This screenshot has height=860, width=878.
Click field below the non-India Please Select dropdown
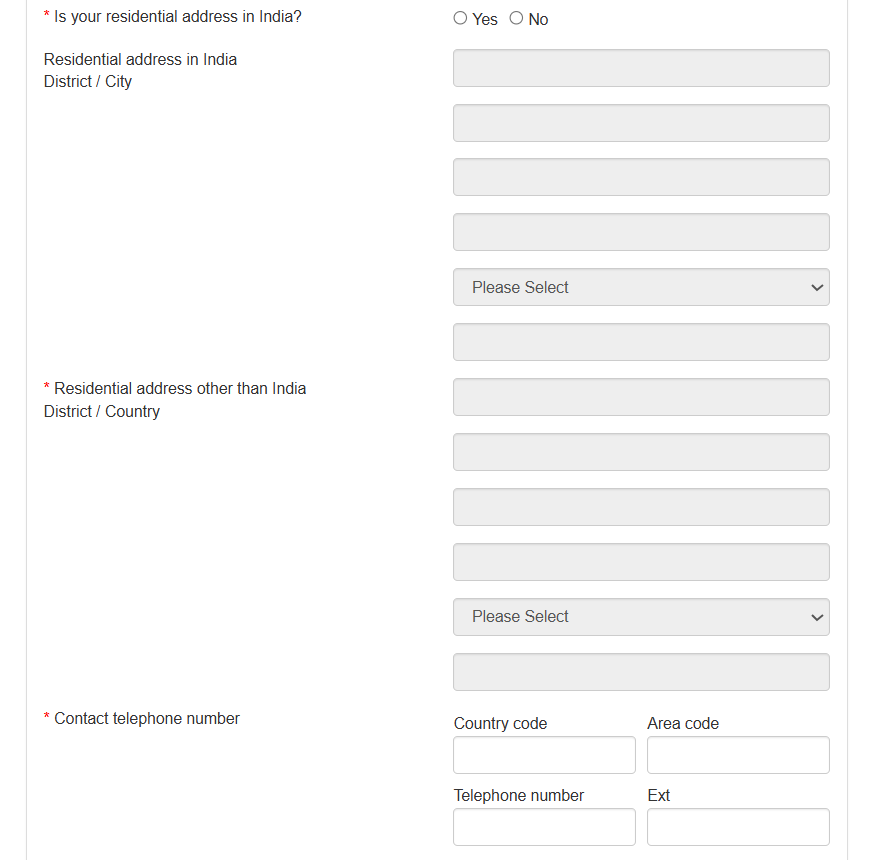641,672
